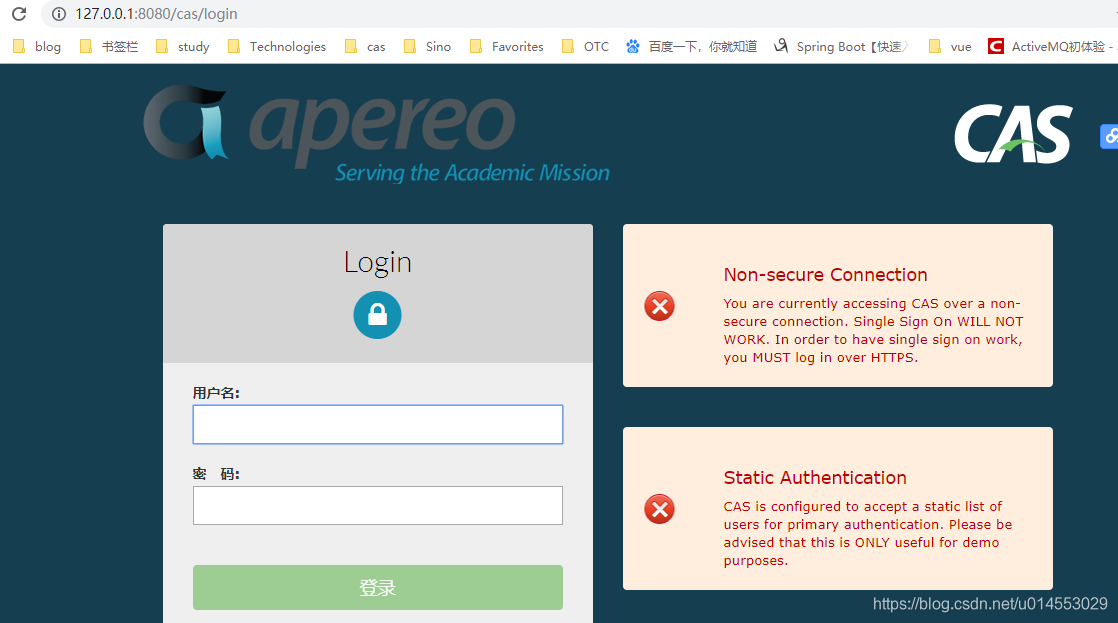The image size is (1118, 623).
Task: Focus the address bar URL 127.0.0.1:8080/cas/login
Action: coord(156,14)
